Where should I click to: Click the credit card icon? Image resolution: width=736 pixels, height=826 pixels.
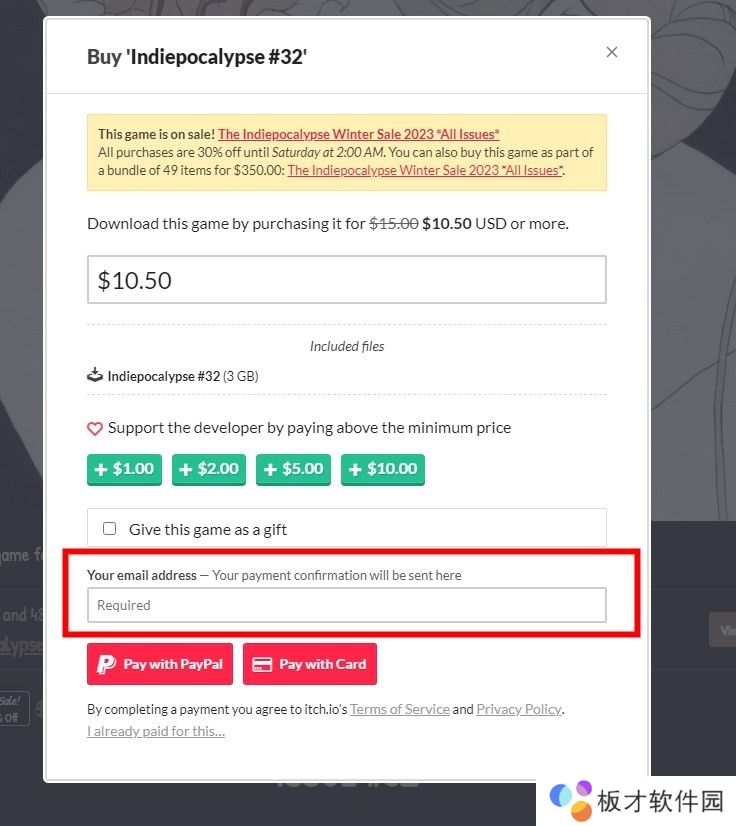[x=262, y=664]
